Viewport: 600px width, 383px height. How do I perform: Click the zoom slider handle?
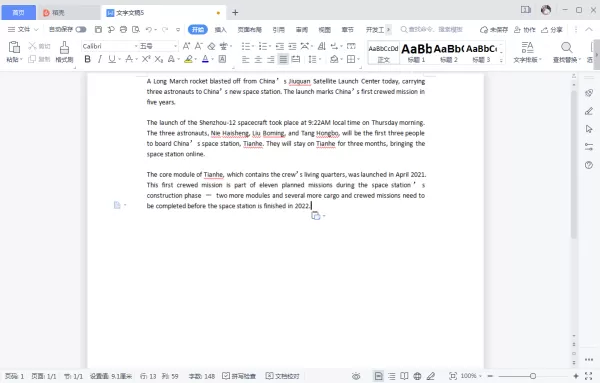pos(533,376)
